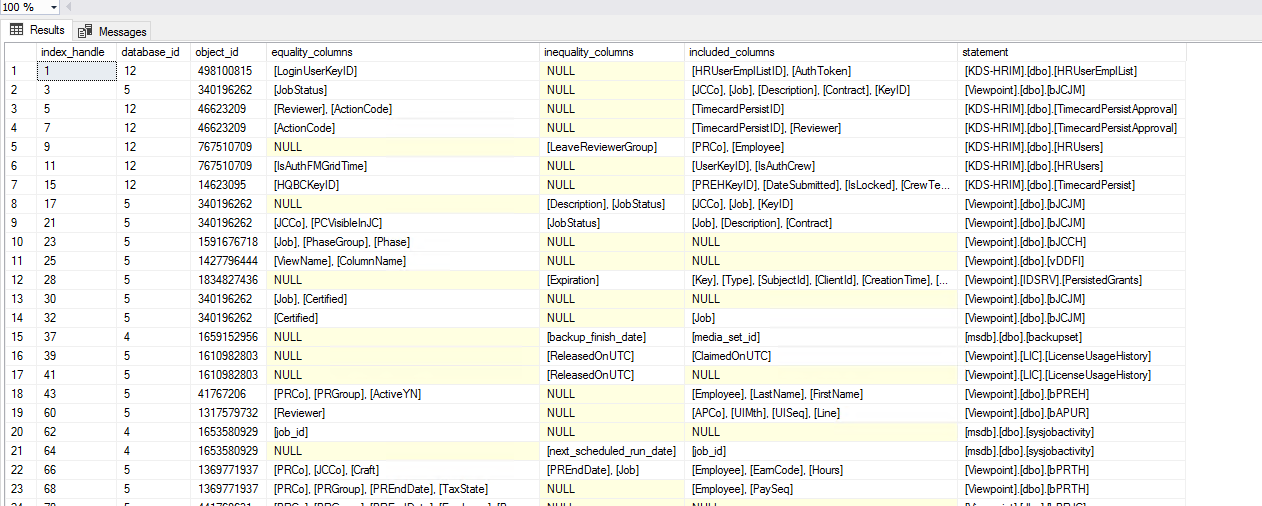The height and width of the screenshot is (506, 1262).
Task: Click the index_handle column header
Action: [x=72, y=52]
